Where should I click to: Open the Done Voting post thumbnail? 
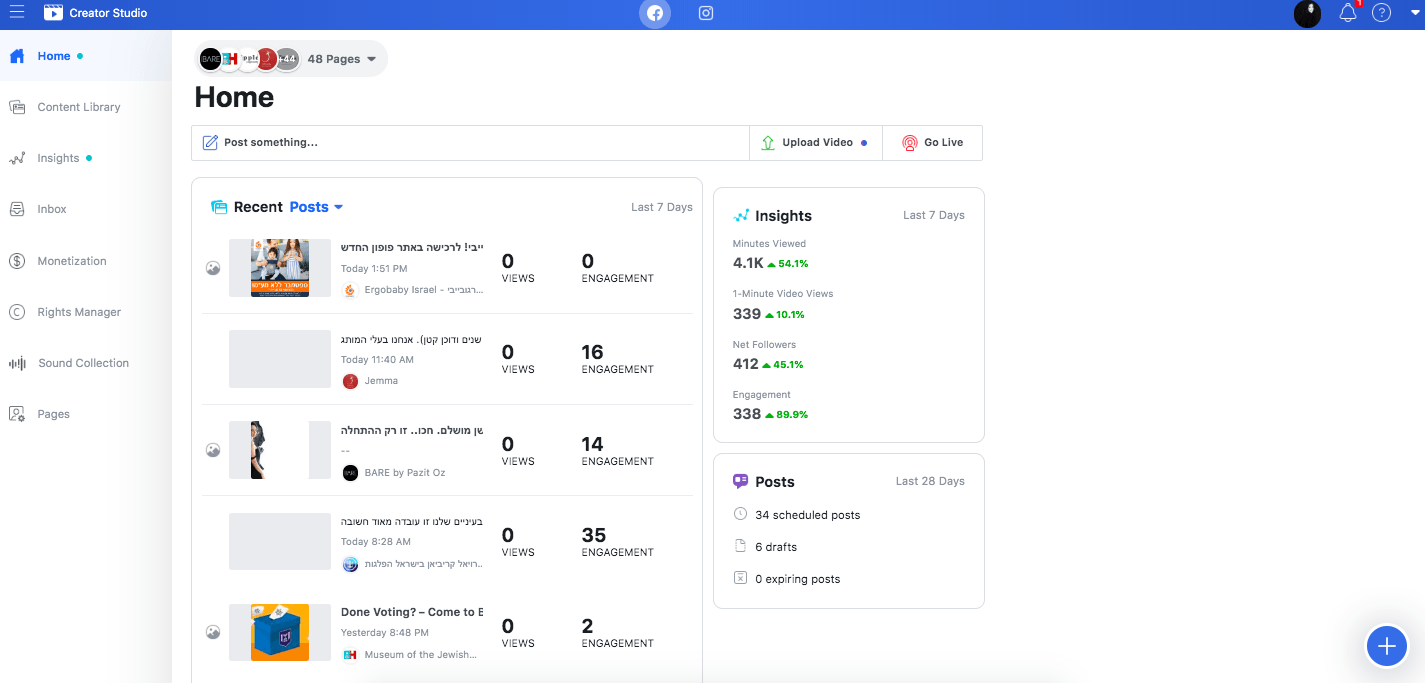280,632
